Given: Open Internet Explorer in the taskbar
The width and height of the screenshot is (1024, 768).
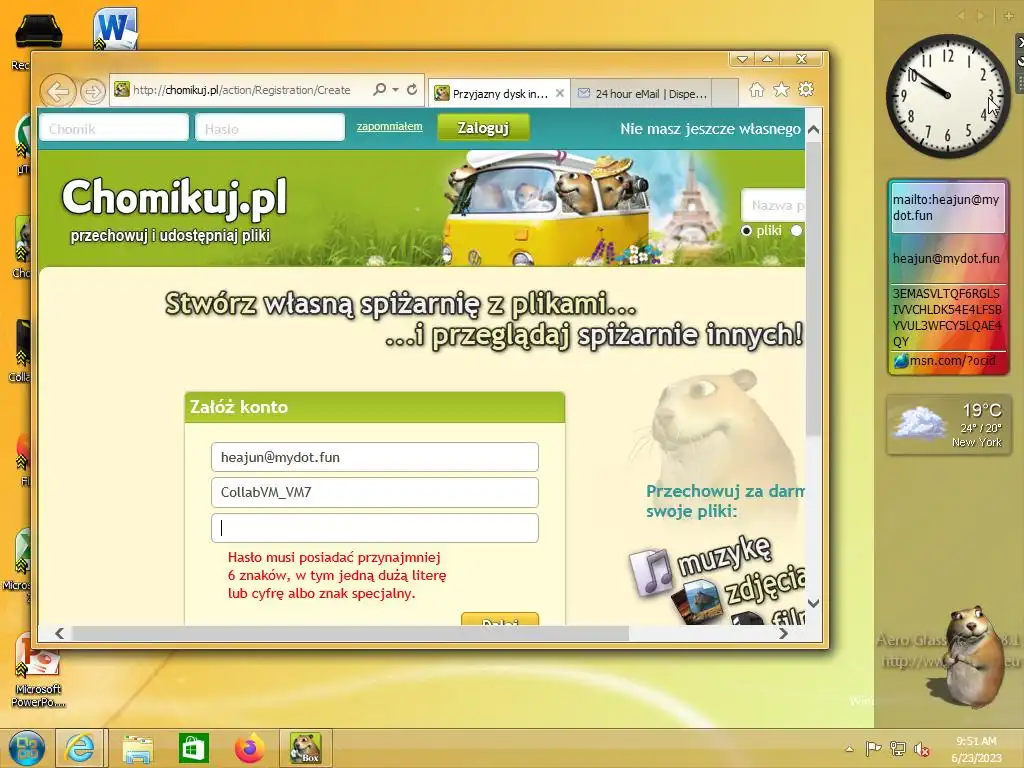Looking at the screenshot, I should (80, 748).
